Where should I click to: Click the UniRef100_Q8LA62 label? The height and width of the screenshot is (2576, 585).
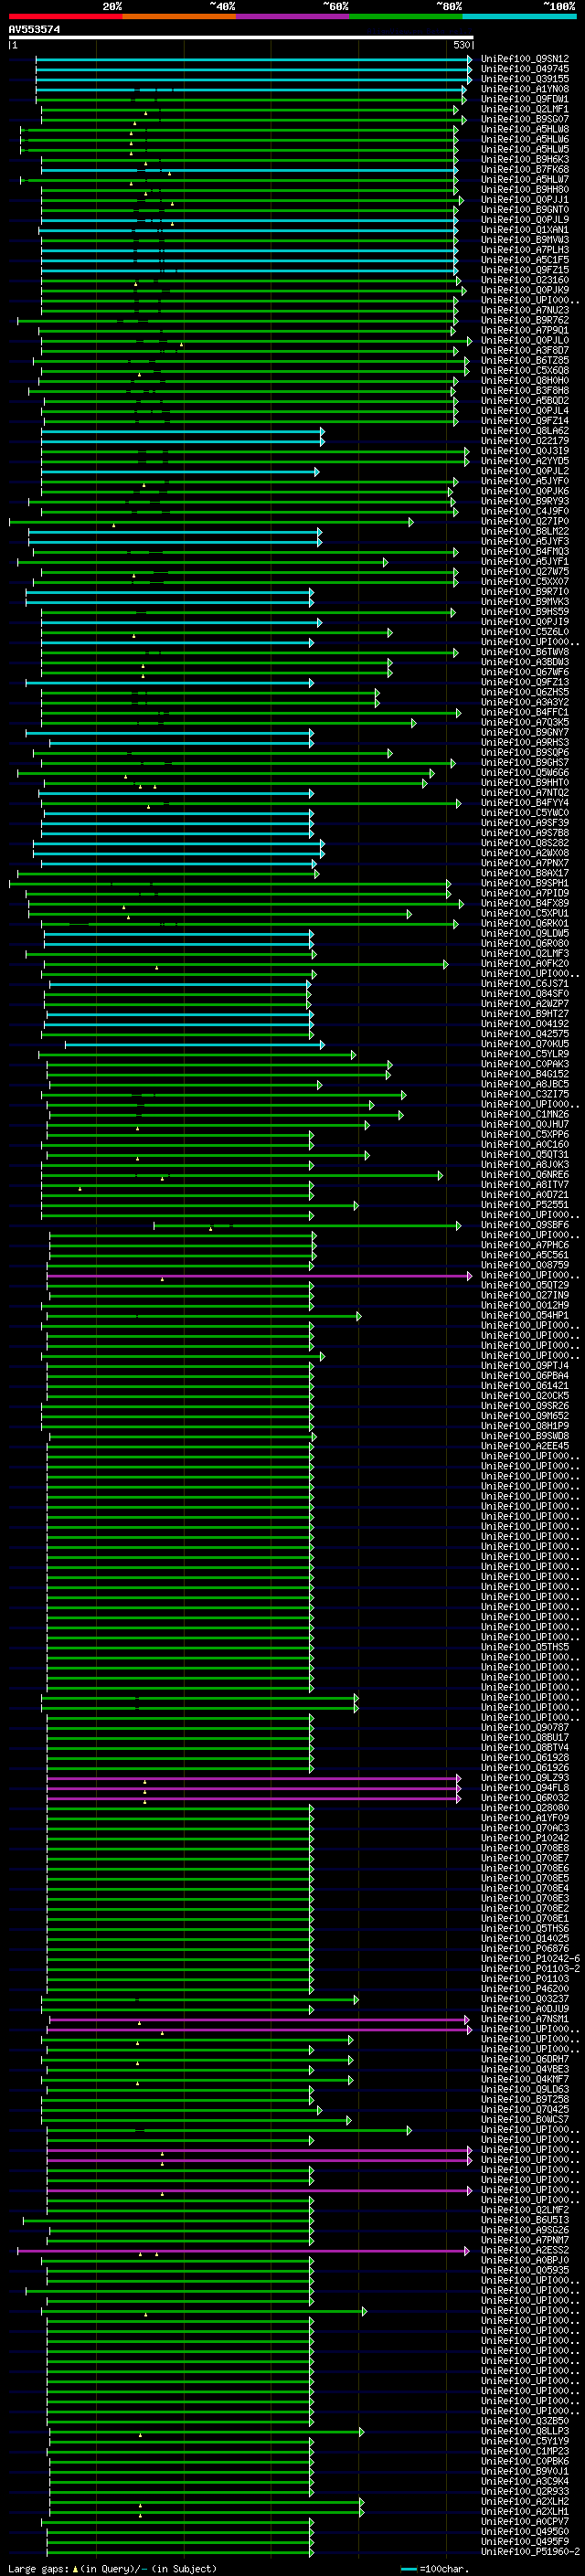pos(525,431)
